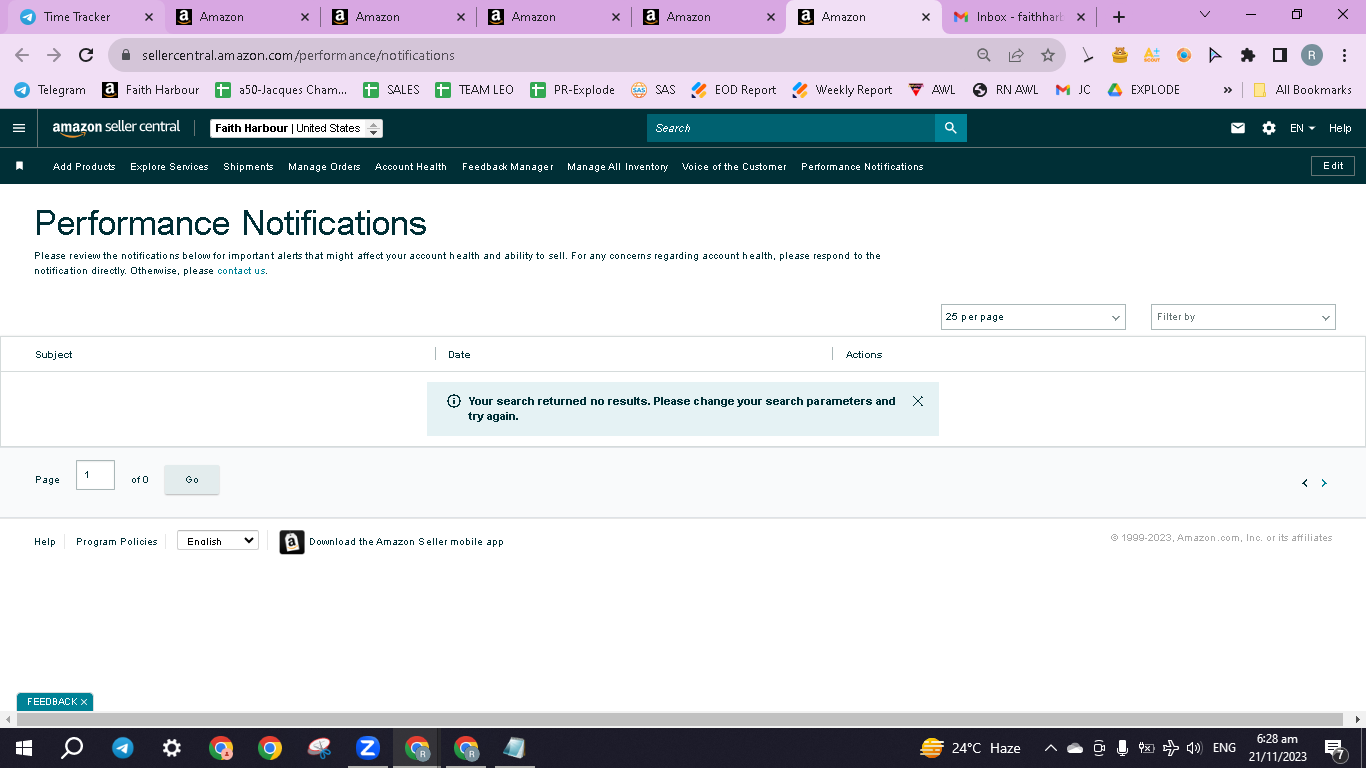
Task: Open Windows notification center
Action: click(x=1334, y=748)
